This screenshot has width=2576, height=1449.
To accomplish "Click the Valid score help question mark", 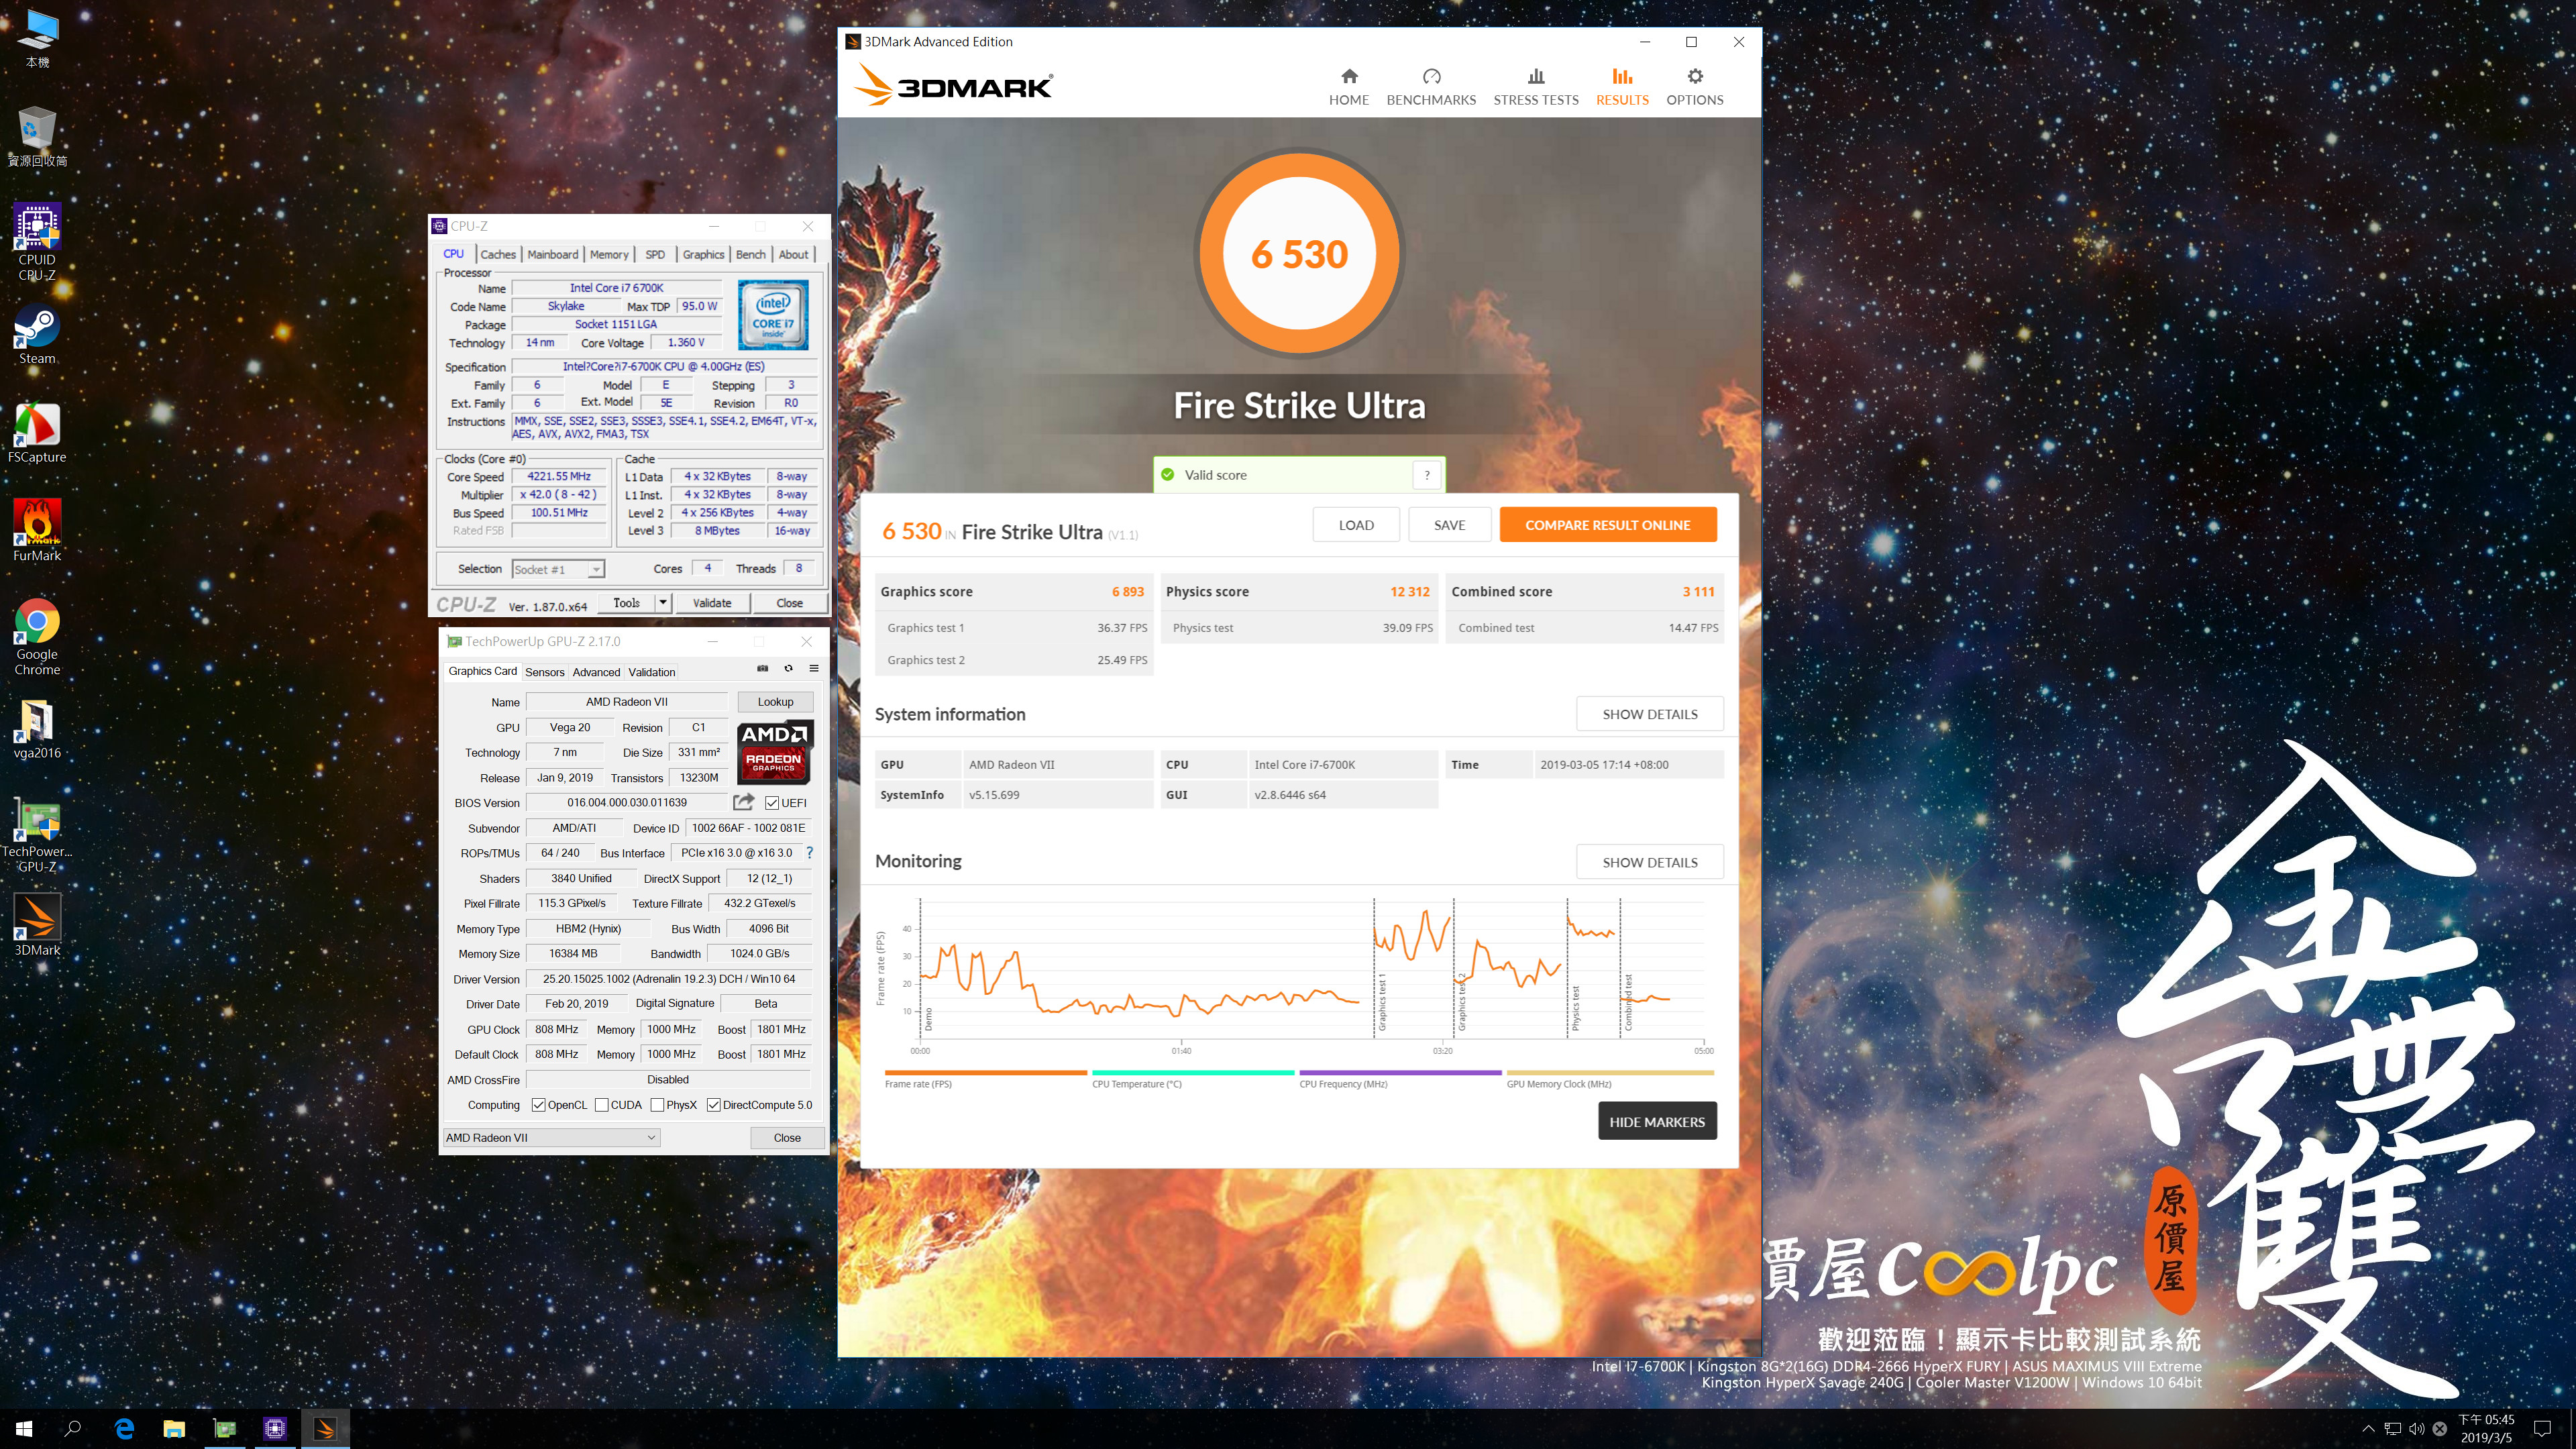I will 1427,475.
